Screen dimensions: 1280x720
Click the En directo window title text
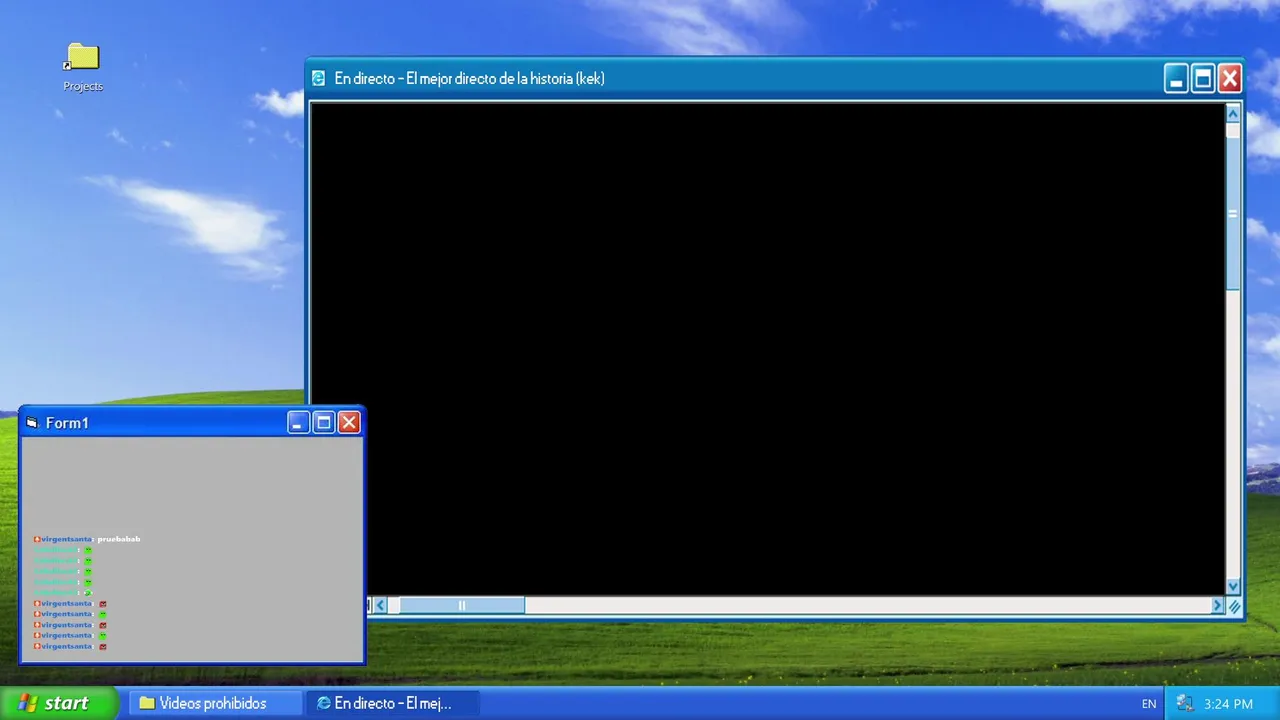469,79
